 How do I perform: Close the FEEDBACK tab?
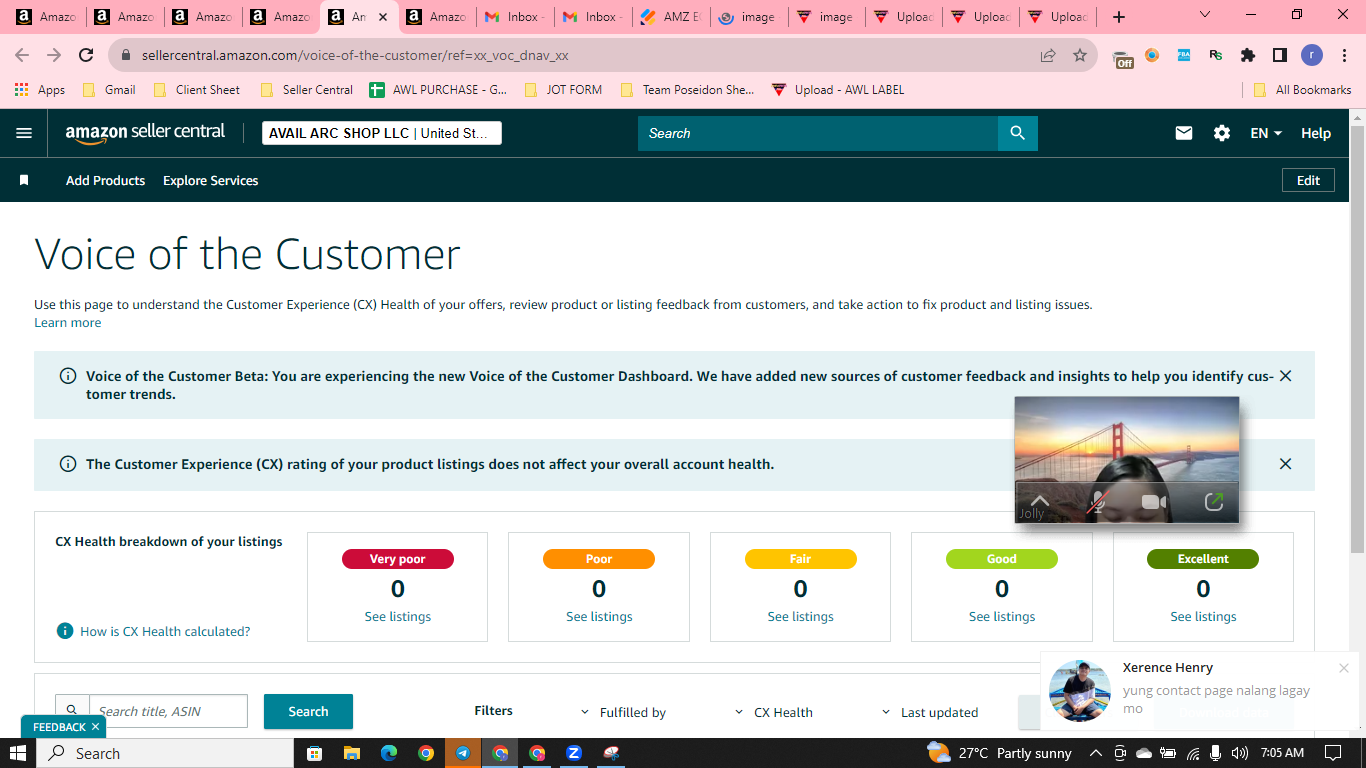click(95, 727)
